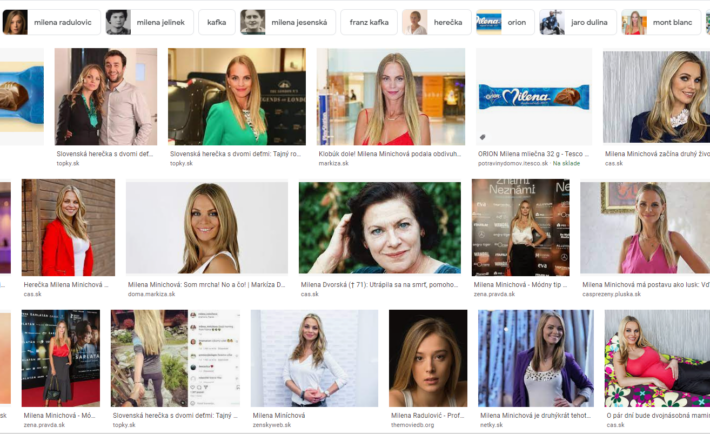Select the 'milena jelinek' suggestion chip
The height and width of the screenshot is (434, 710).
[x=149, y=22]
